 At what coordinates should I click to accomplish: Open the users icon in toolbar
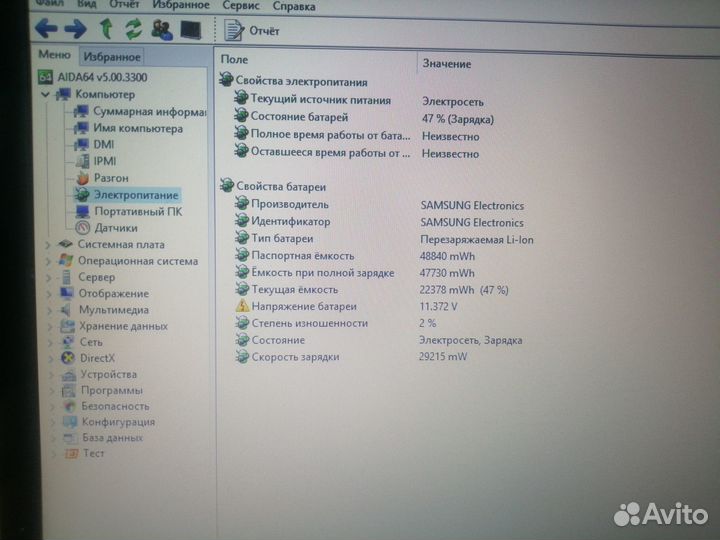pos(162,30)
